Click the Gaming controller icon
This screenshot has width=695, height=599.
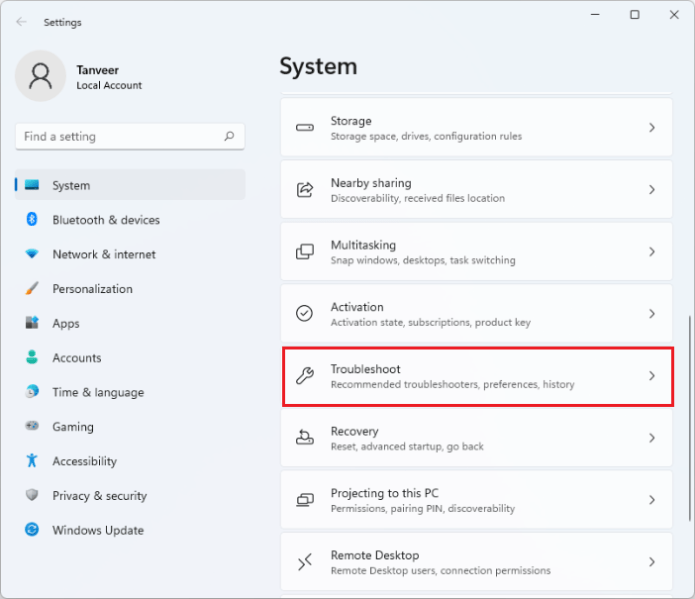click(32, 426)
